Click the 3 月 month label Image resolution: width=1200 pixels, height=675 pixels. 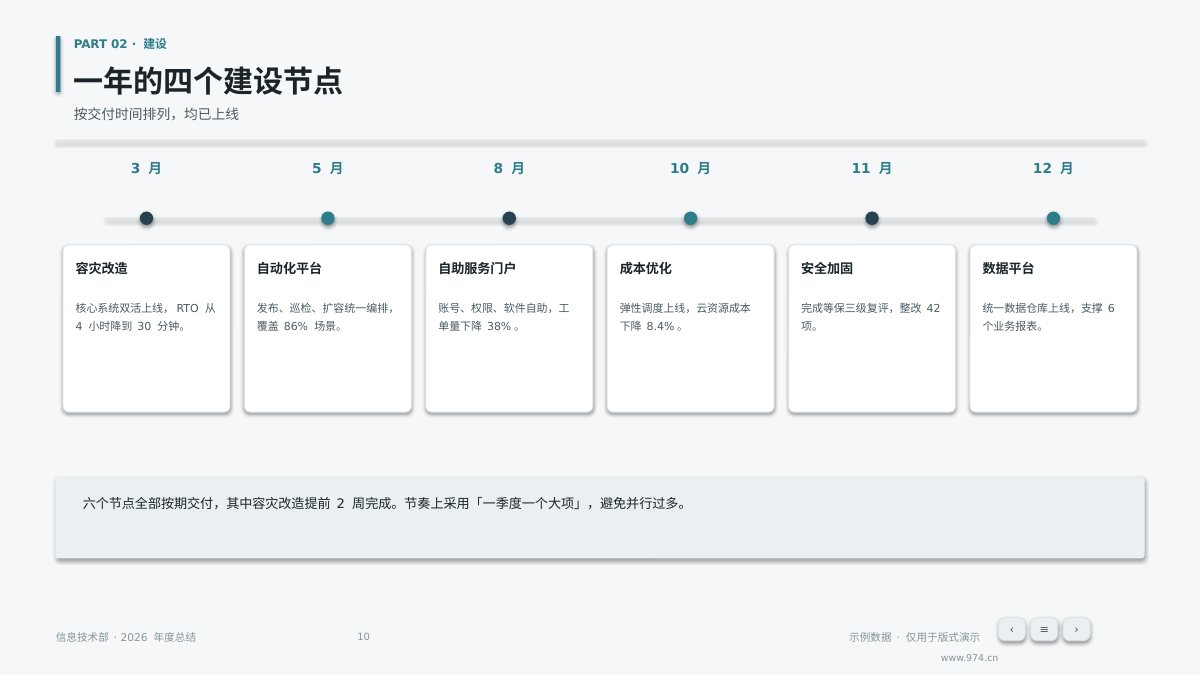[146, 168]
